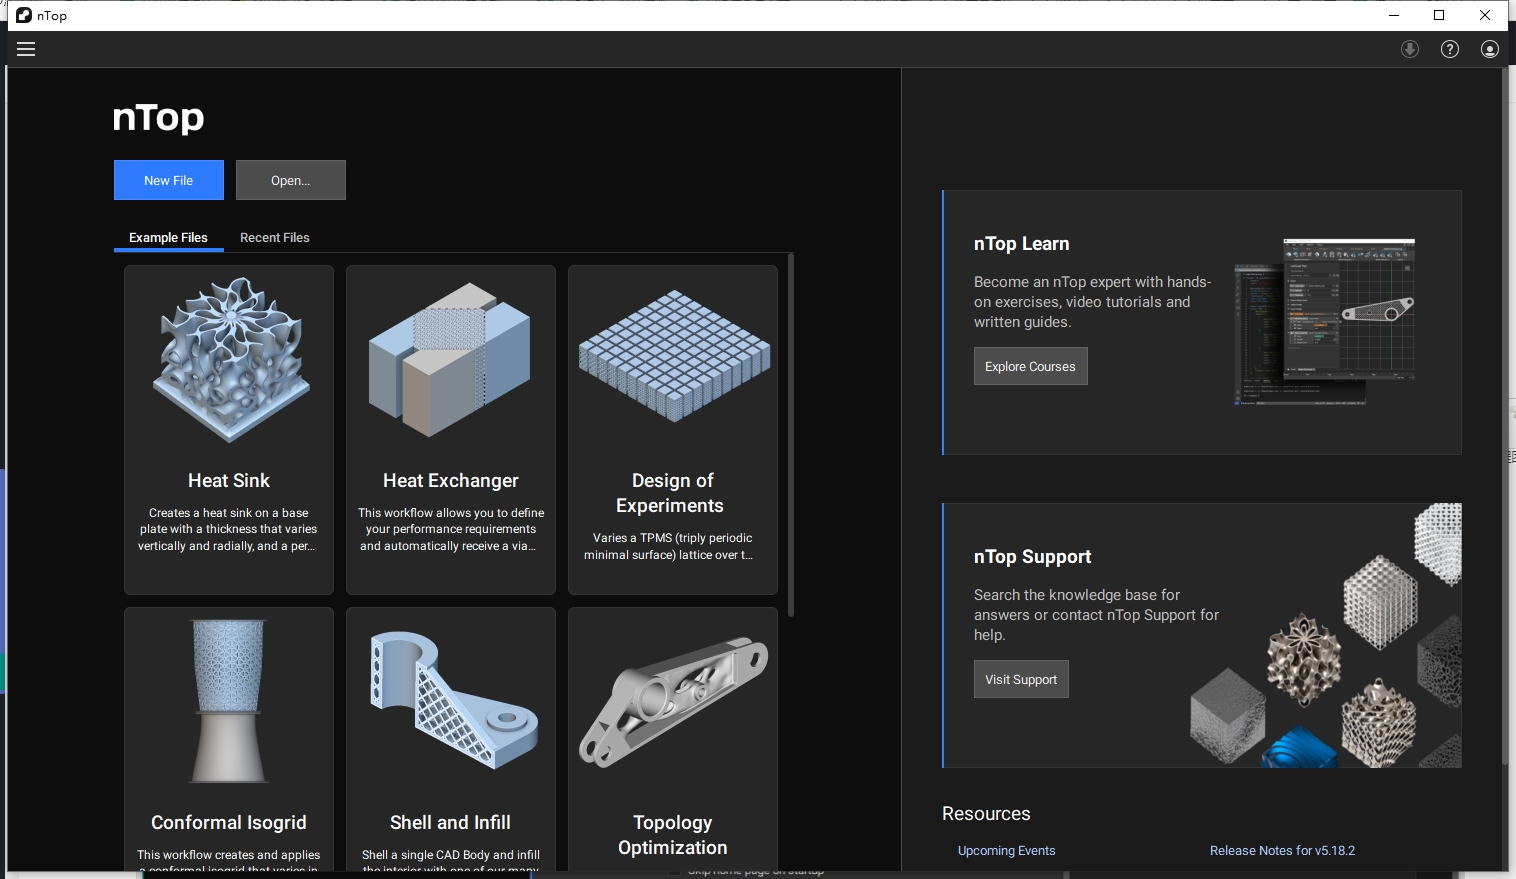The width and height of the screenshot is (1516, 879).
Task: Open the Conformal Isogrid example
Action: (x=229, y=740)
